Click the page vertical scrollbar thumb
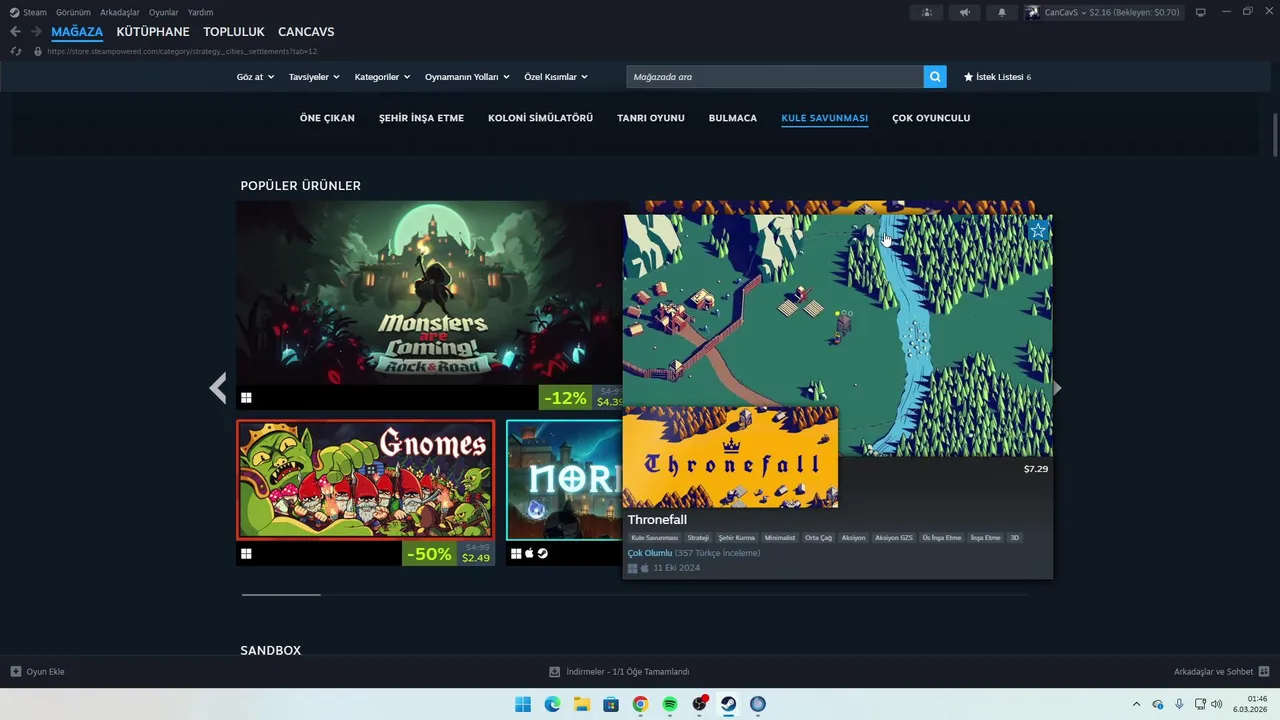1280x720 pixels. click(x=1275, y=135)
